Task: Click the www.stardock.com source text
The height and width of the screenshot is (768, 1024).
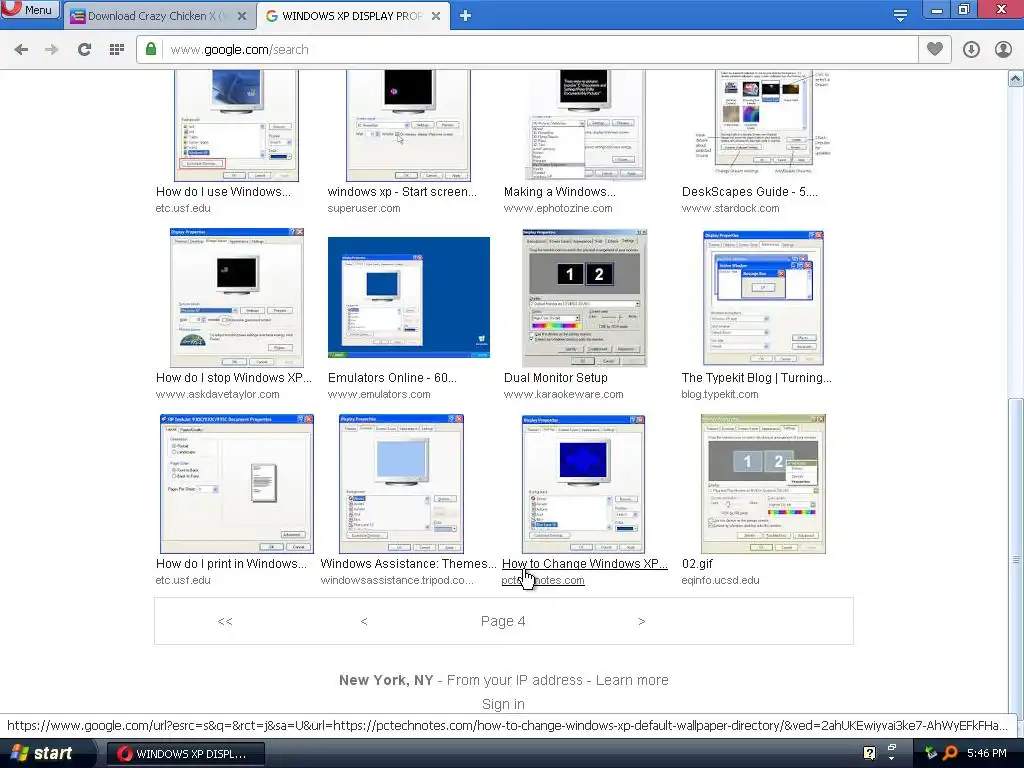Action: click(x=730, y=208)
